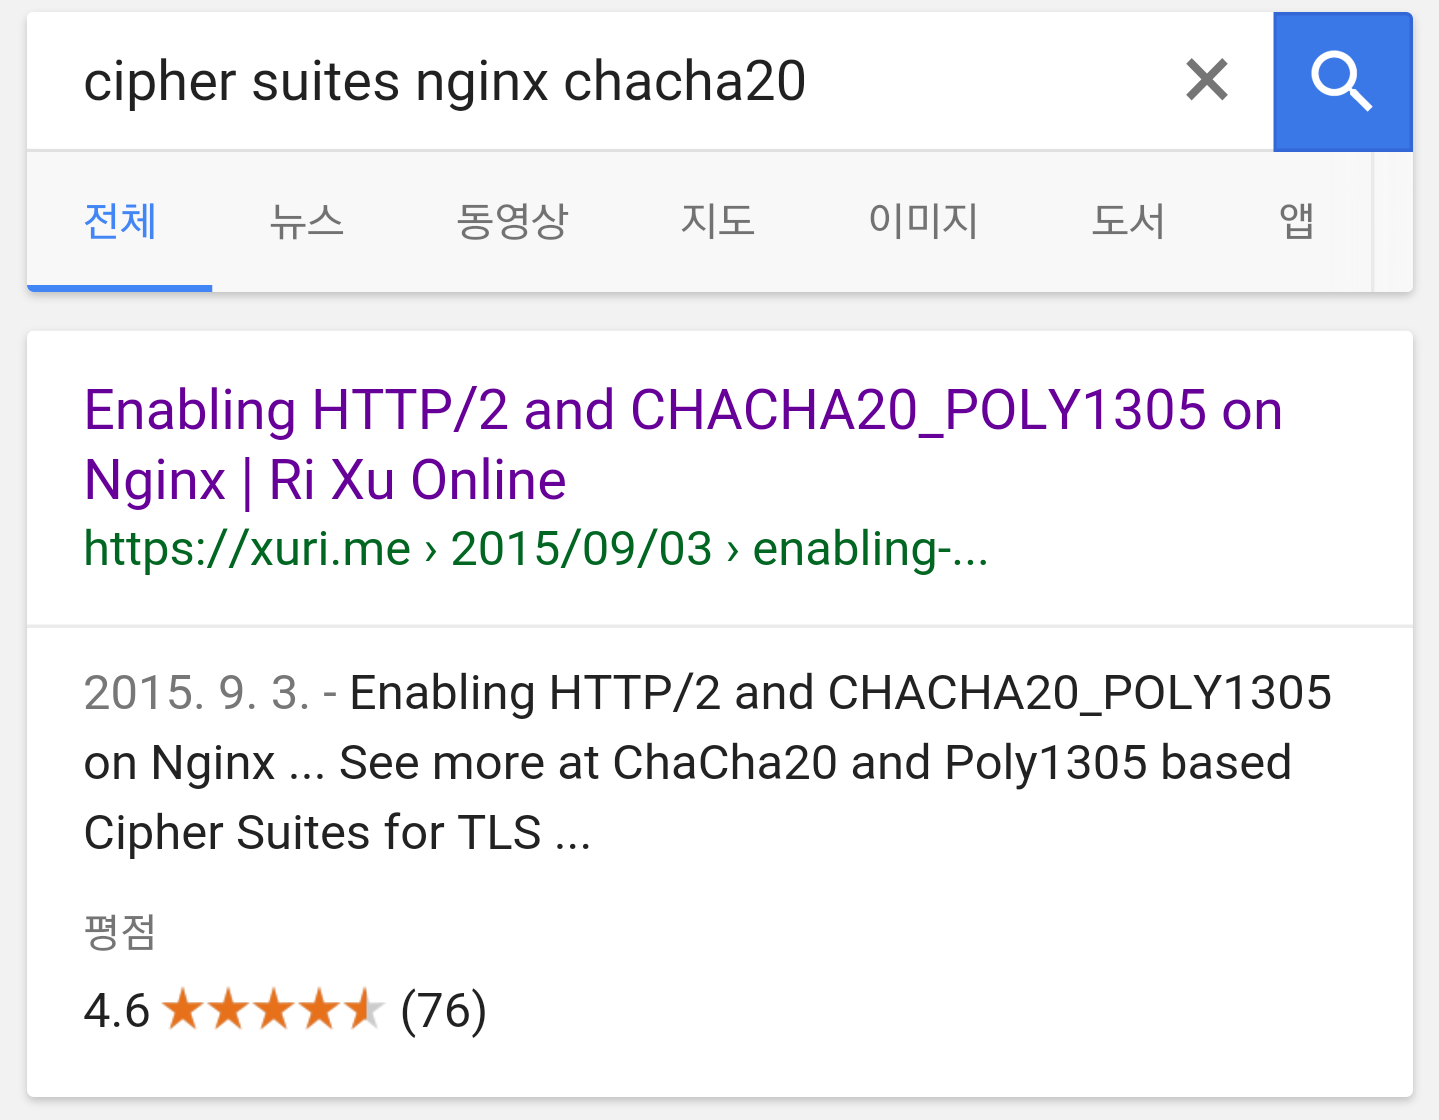
Task: Focus the search box containing 'cipher suites nginx chacha20'
Action: (600, 82)
